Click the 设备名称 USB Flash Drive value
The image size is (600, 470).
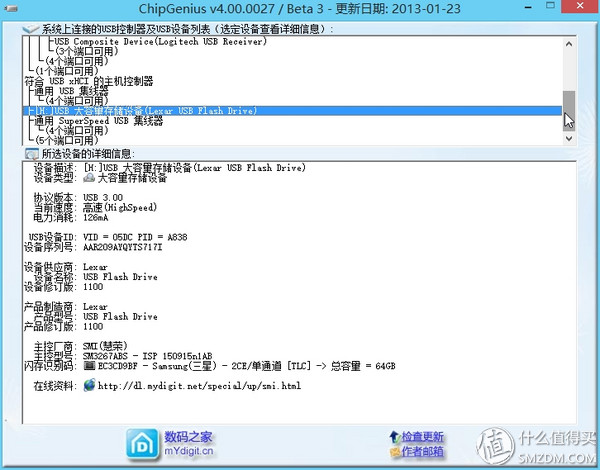click(x=120, y=277)
